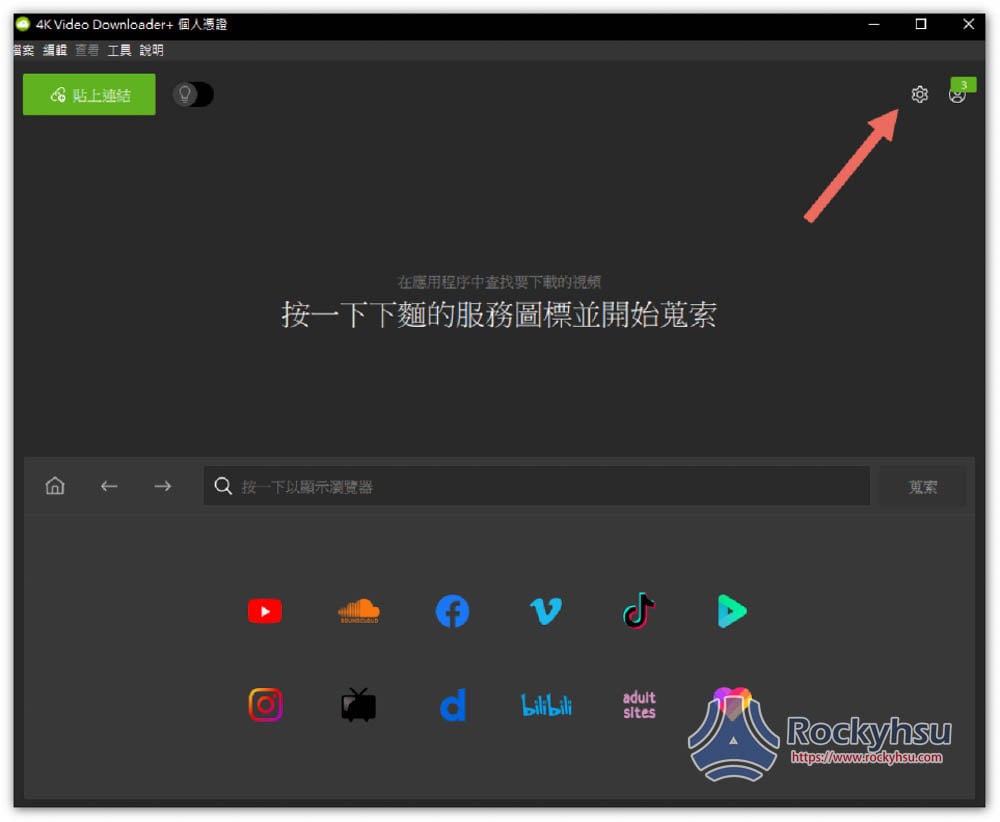Viewport: 1000px width, 822px height.
Task: Open the green-blue play triangle service icon
Action: tap(732, 611)
